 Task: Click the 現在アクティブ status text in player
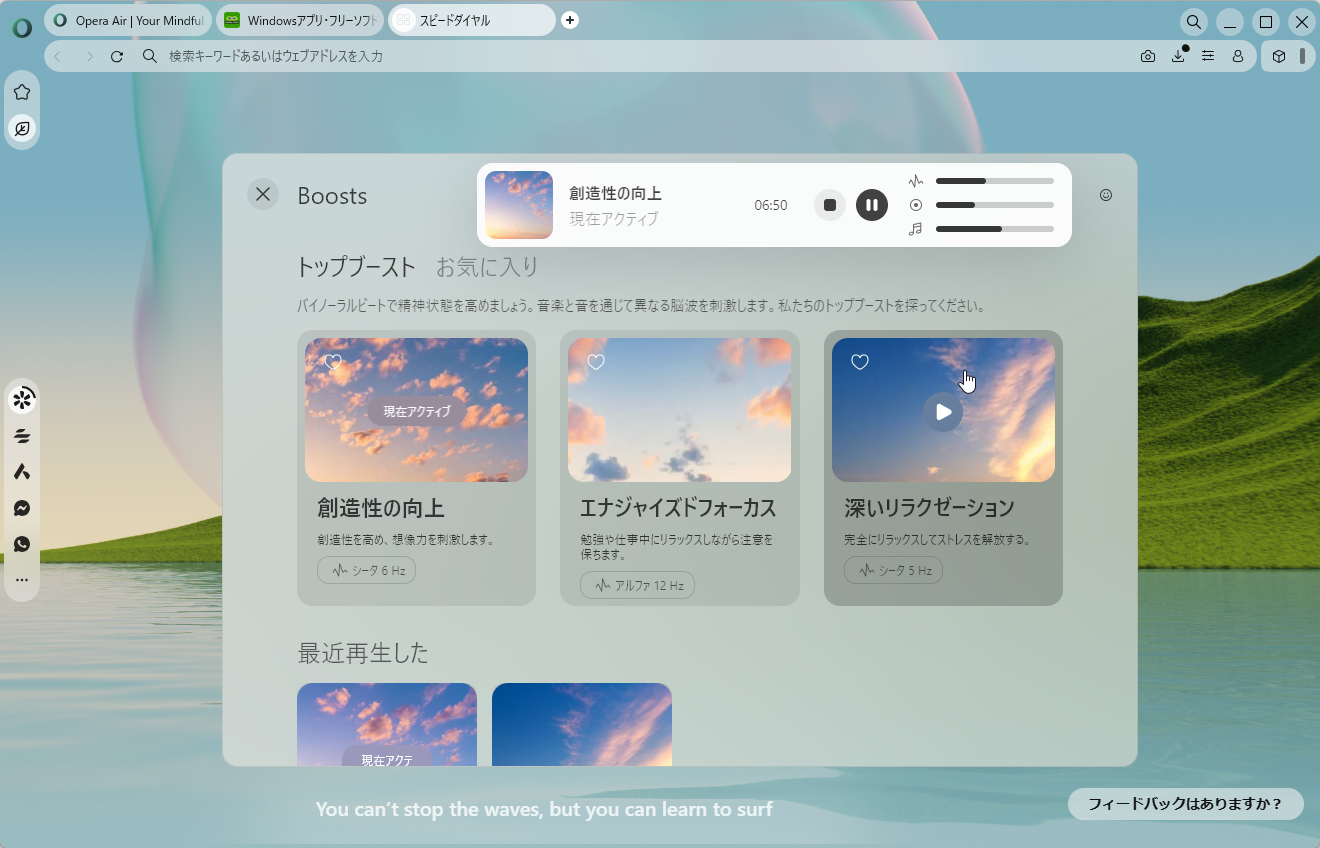coord(614,218)
